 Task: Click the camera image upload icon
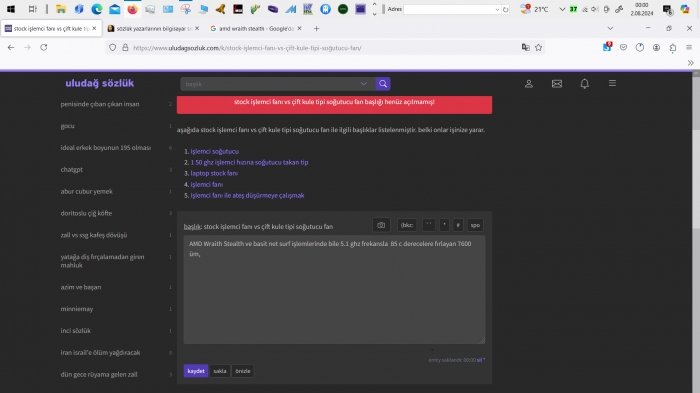point(381,225)
